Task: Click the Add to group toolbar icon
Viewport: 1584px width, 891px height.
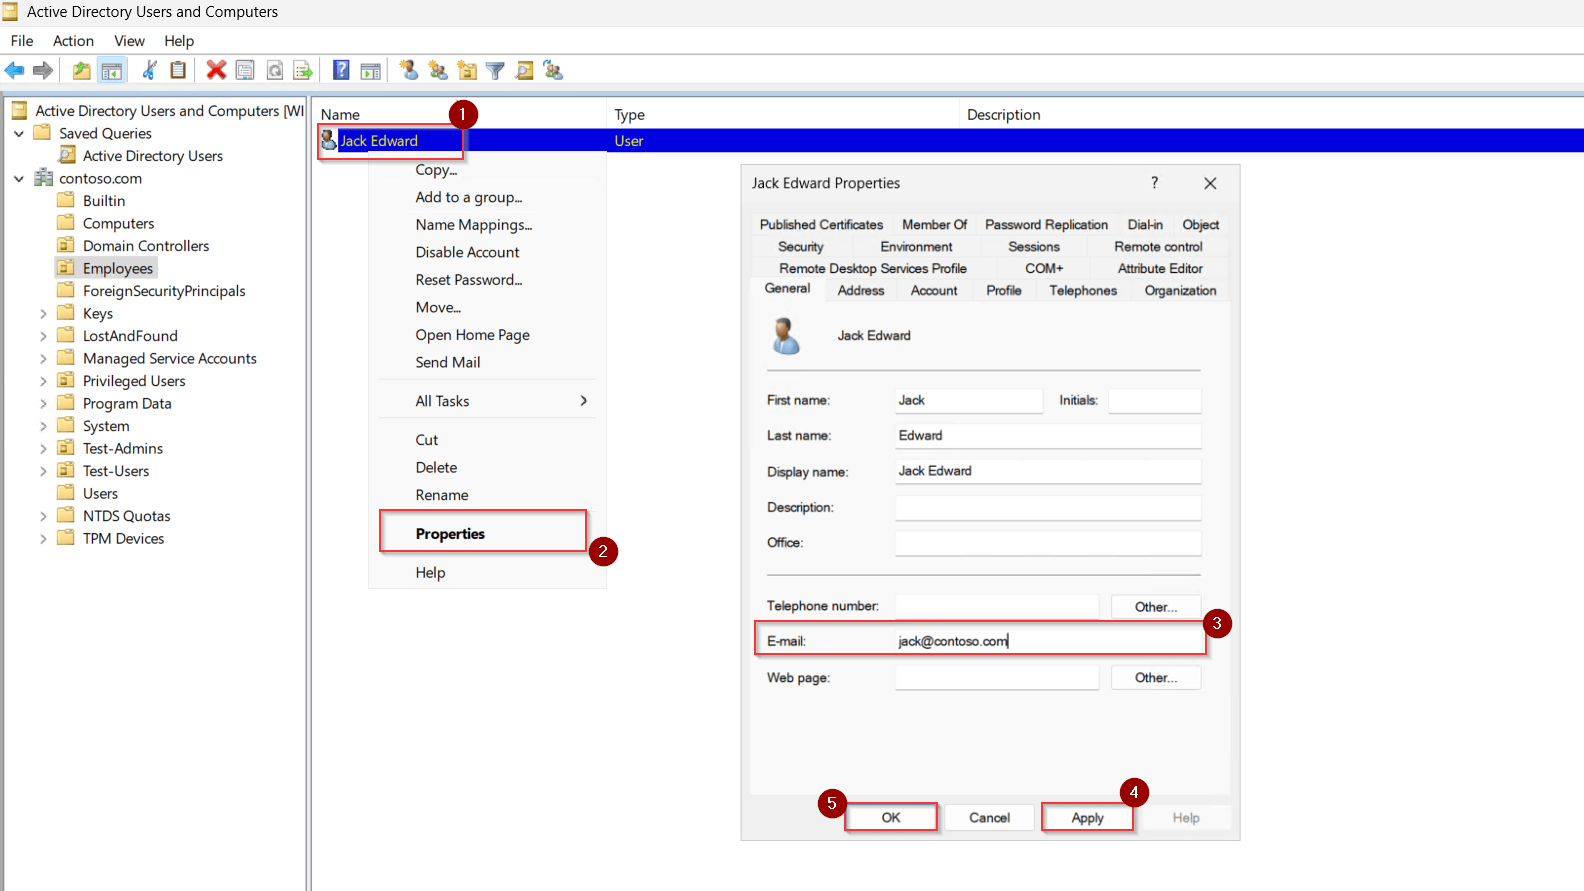Action: (553, 70)
